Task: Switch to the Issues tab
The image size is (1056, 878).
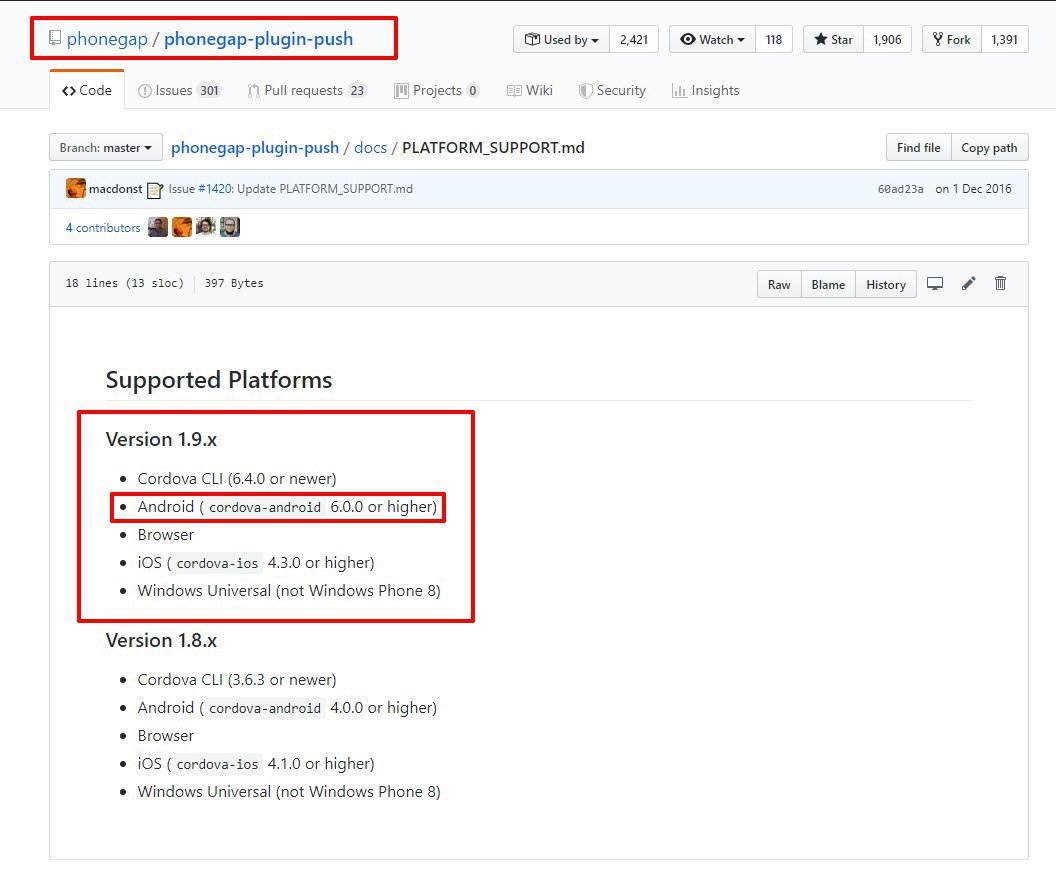Action: [x=179, y=90]
